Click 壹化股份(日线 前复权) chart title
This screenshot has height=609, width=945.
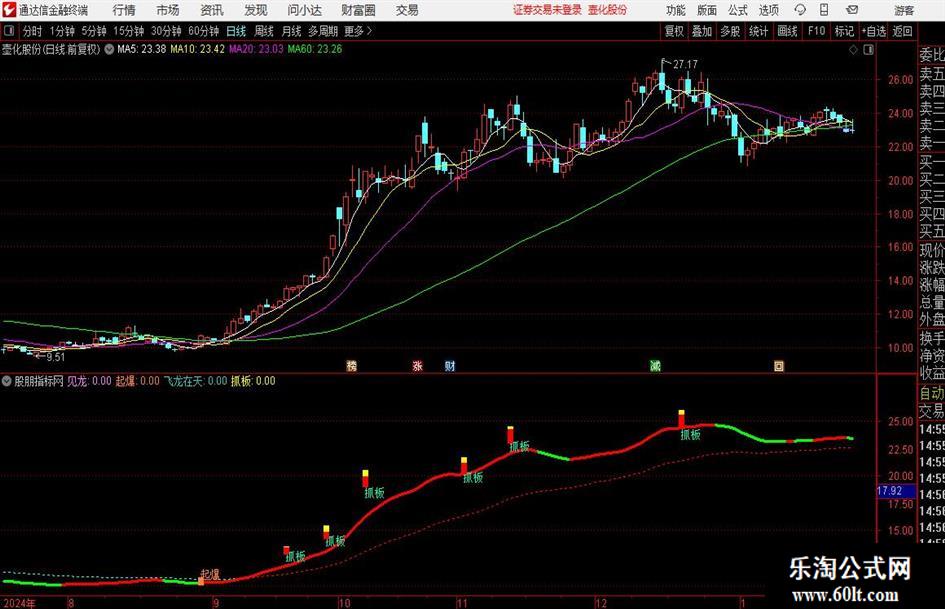50,49
